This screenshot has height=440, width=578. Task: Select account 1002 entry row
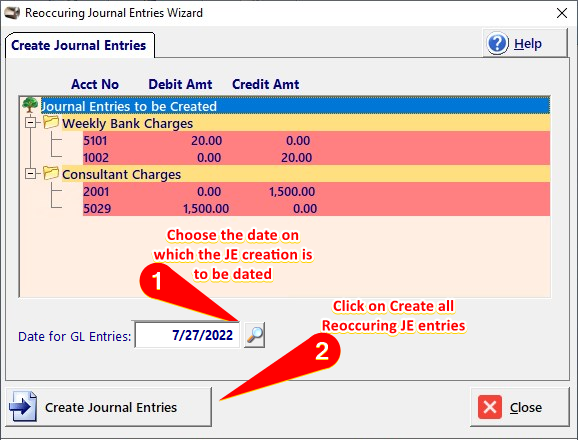(316, 157)
